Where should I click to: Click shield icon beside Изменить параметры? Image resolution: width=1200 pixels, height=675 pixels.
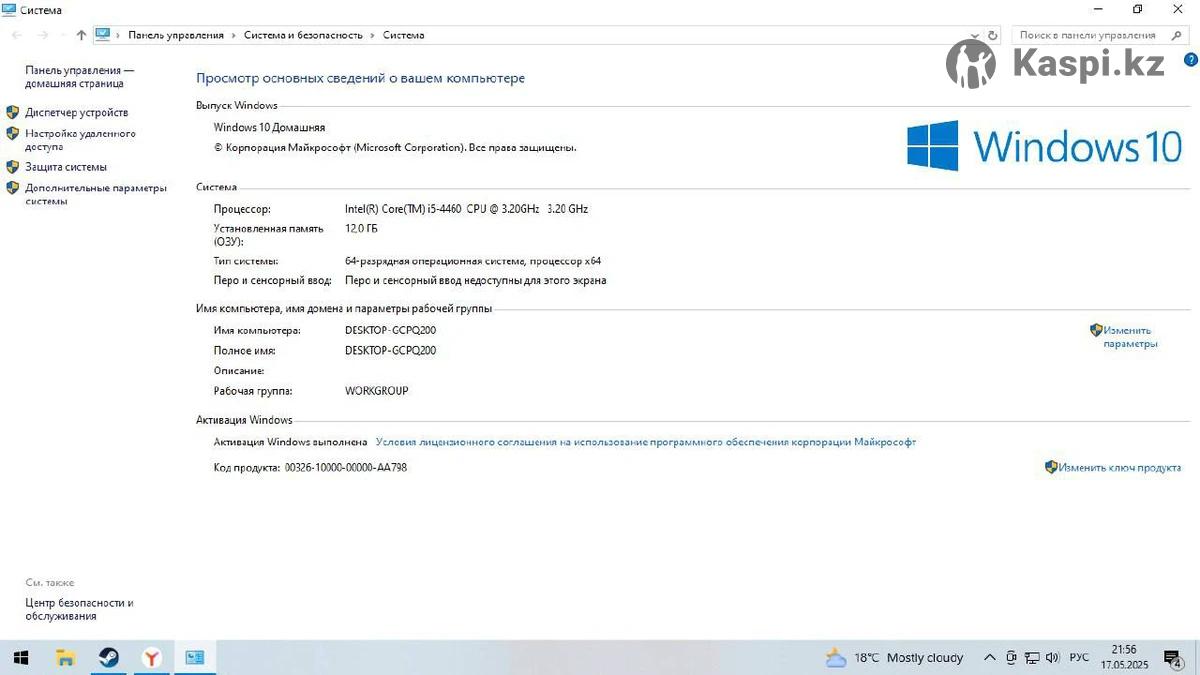tap(1096, 330)
